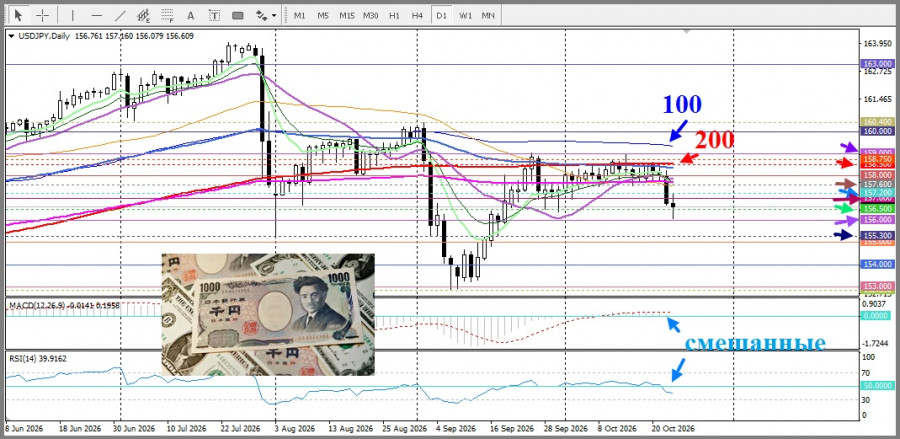Pick the Horizontal Line drawing tool
900x439 pixels.
click(96, 15)
